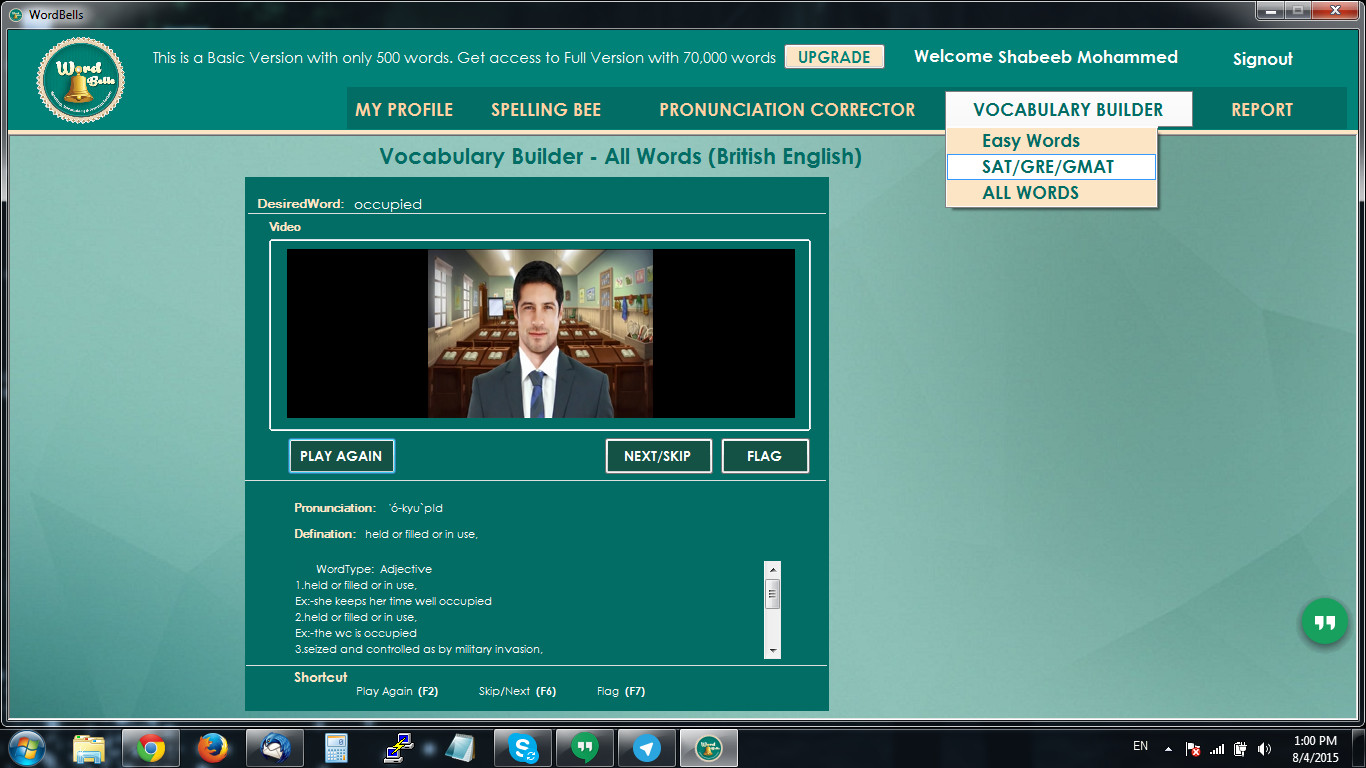
Task: Select ALL WORDS option
Action: [1031, 193]
